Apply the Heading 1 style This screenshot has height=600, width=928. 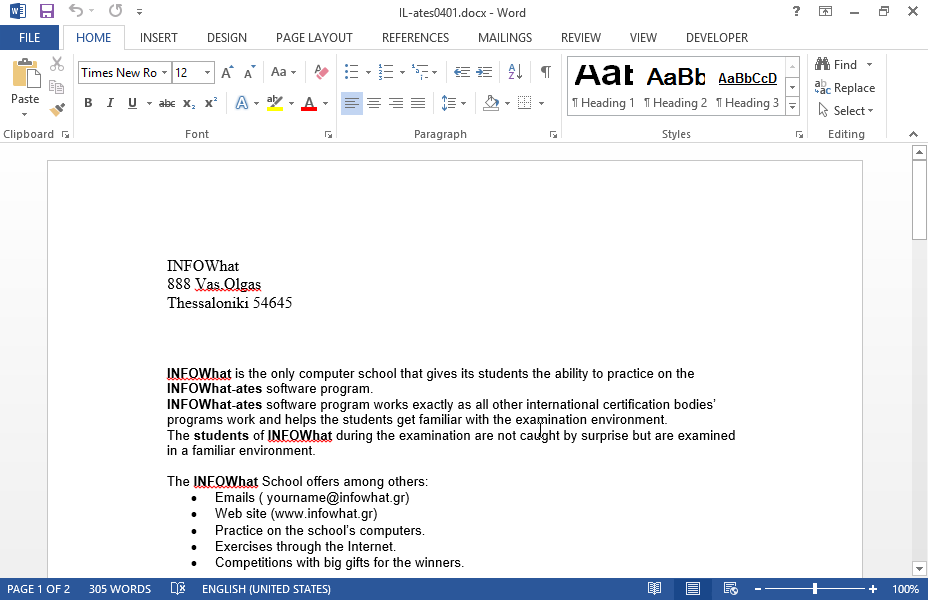pyautogui.click(x=604, y=86)
